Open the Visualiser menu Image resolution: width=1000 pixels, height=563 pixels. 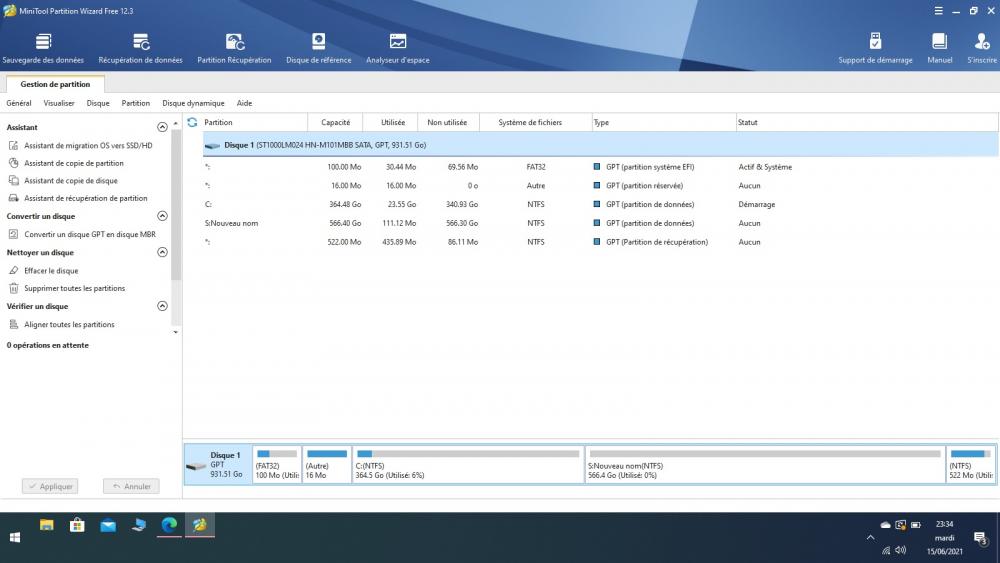click(59, 103)
